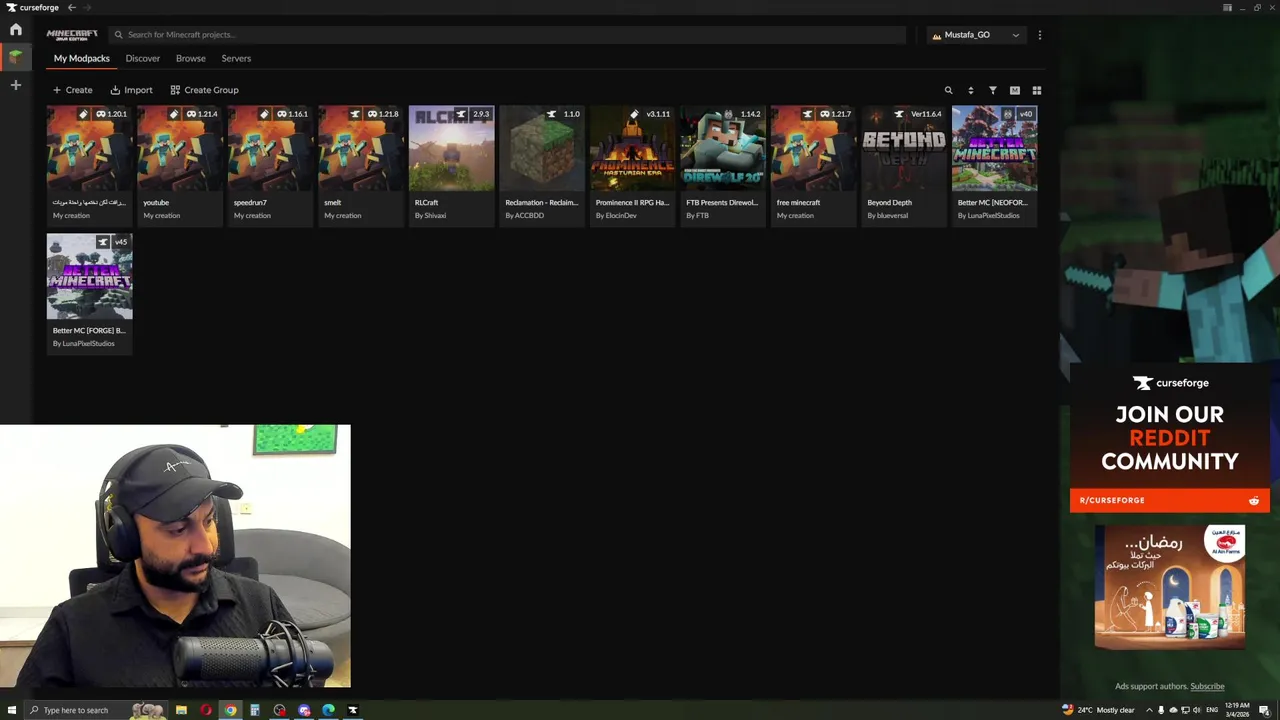Viewport: 1280px width, 720px height.
Task: Open the OneDrive cloud tray icon
Action: tap(1173, 710)
